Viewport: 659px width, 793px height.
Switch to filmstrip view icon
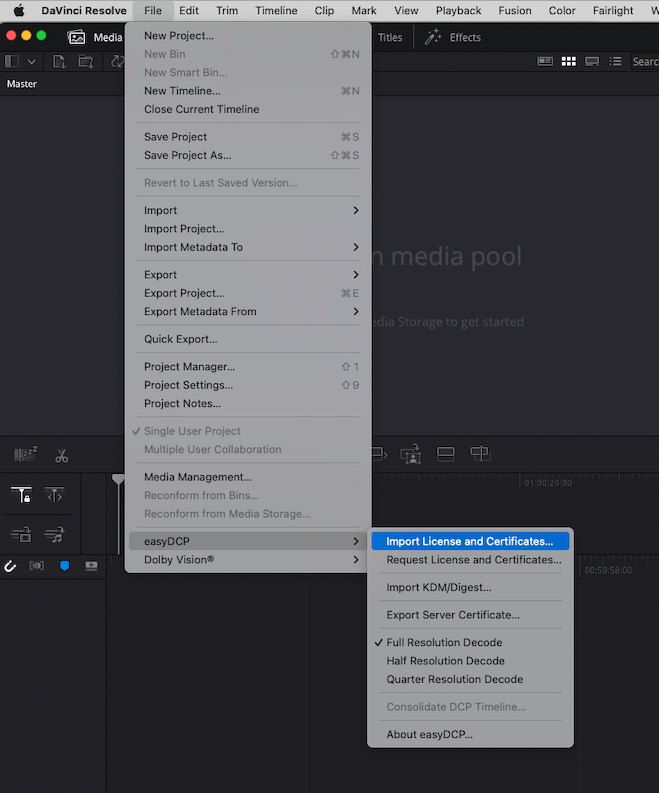(592, 62)
